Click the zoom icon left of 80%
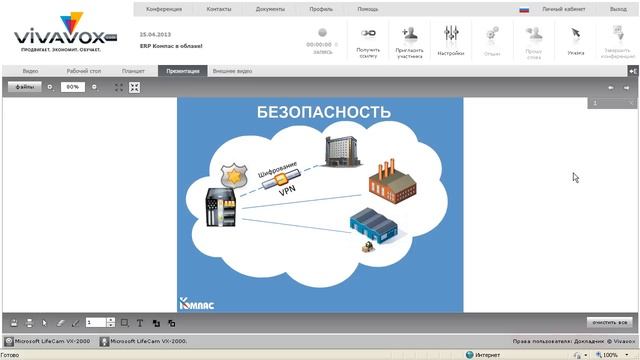The width and height of the screenshot is (640, 360). [50, 87]
